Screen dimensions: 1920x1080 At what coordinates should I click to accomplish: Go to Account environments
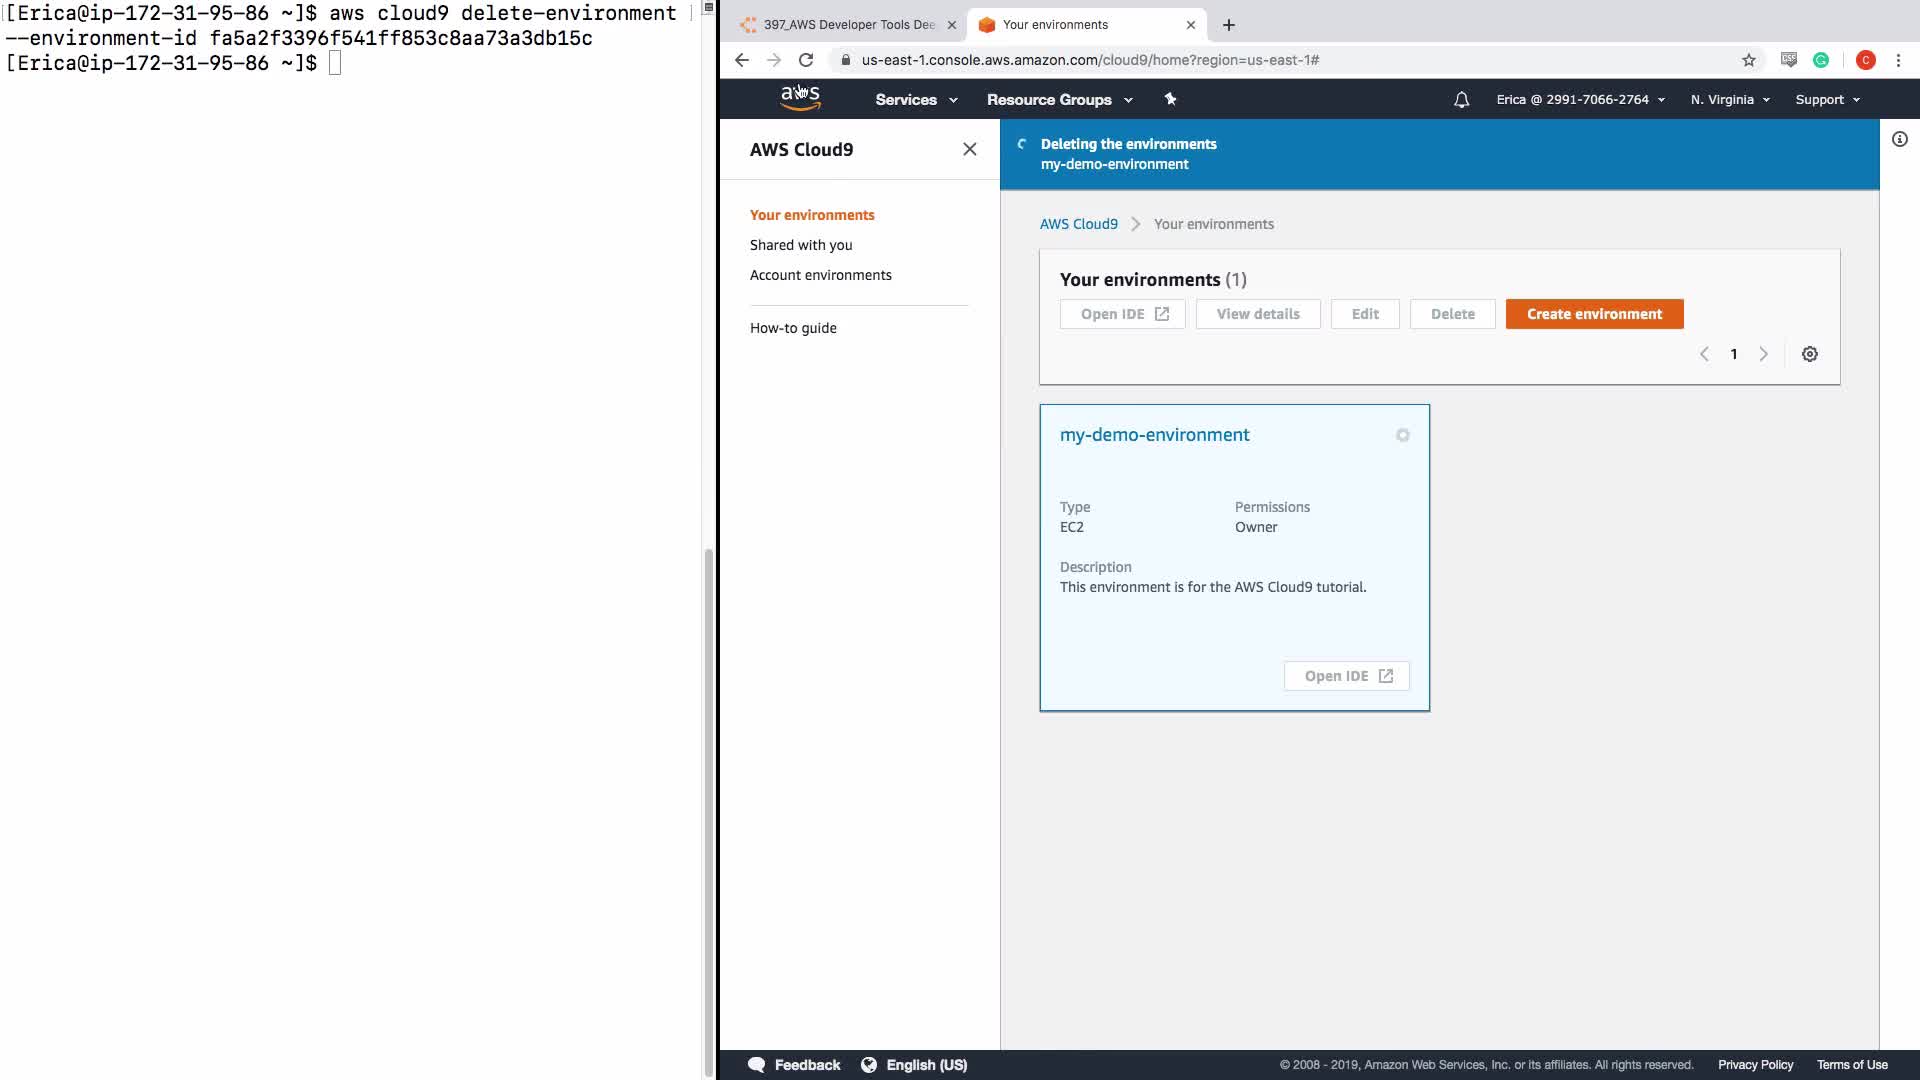[820, 275]
